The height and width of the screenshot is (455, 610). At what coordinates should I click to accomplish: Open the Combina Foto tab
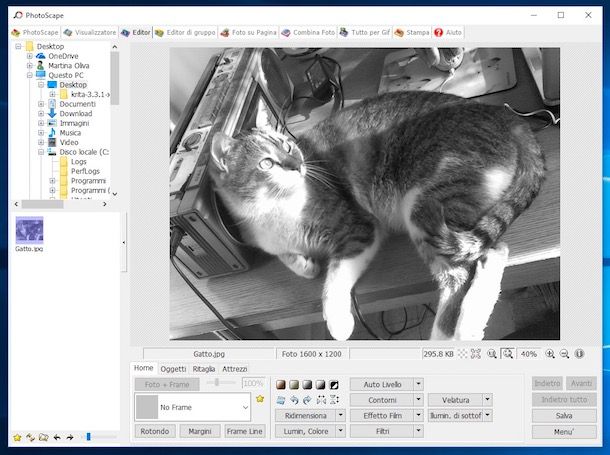click(308, 33)
